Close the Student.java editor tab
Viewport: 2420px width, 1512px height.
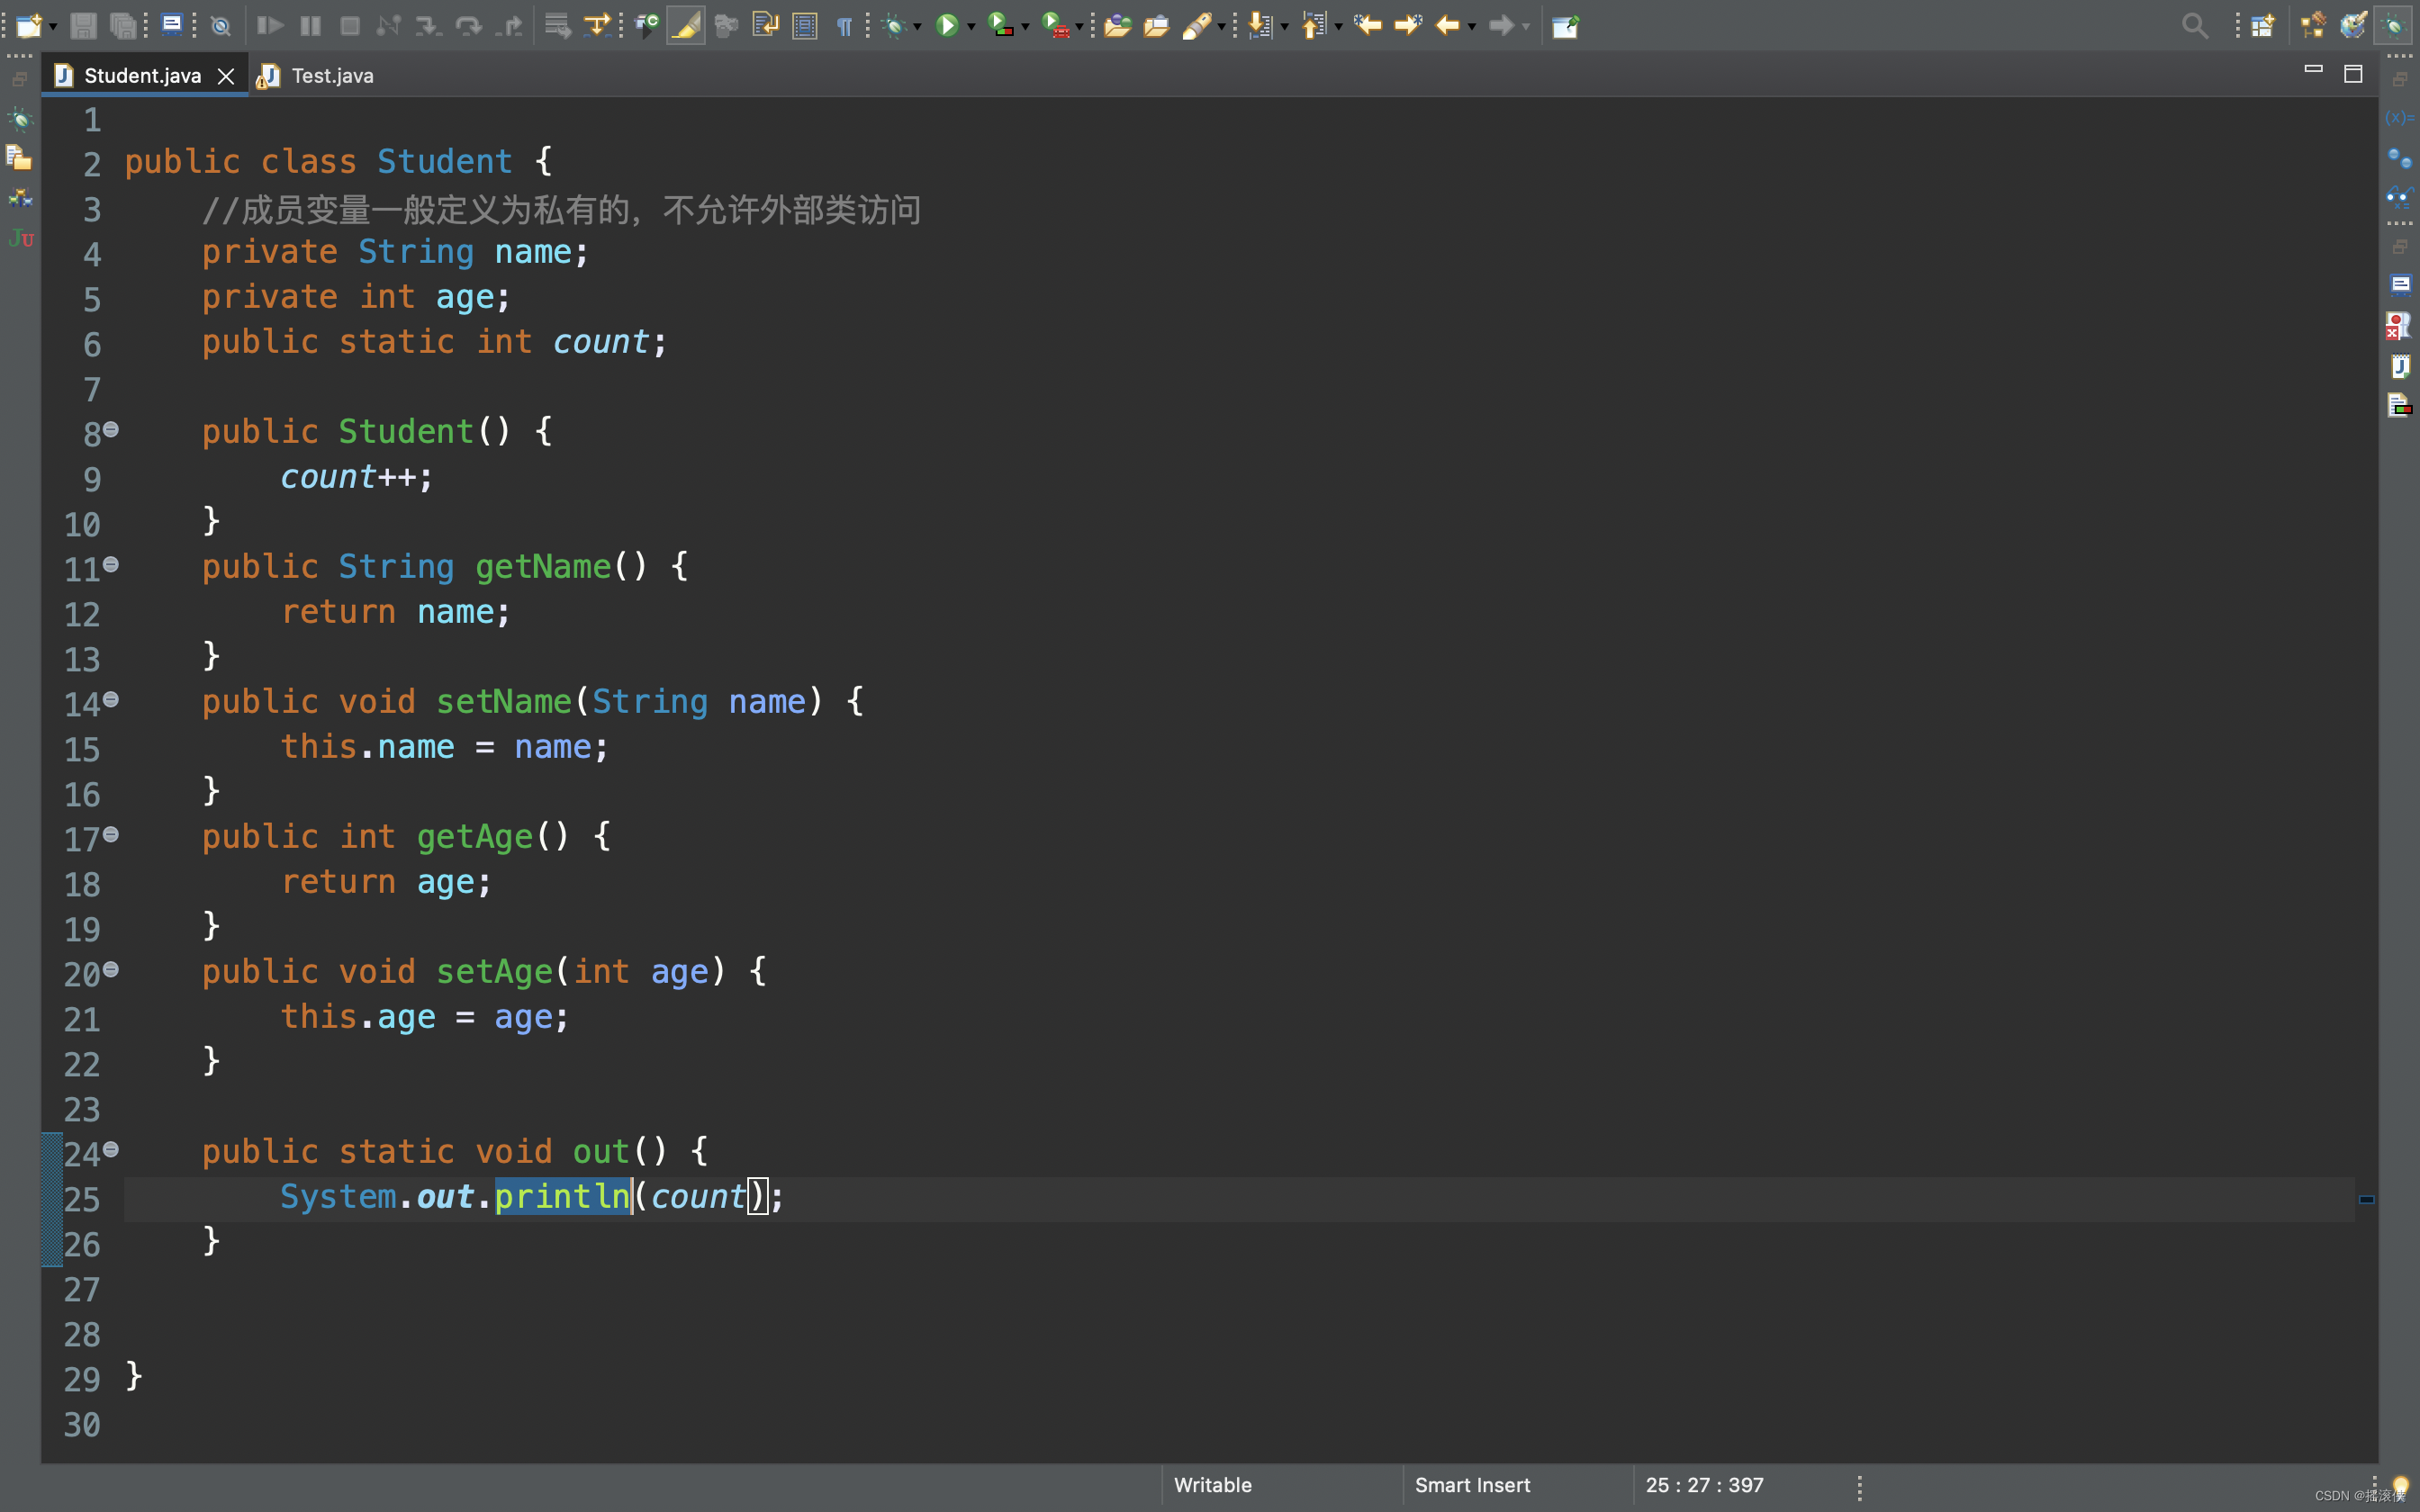pos(226,76)
